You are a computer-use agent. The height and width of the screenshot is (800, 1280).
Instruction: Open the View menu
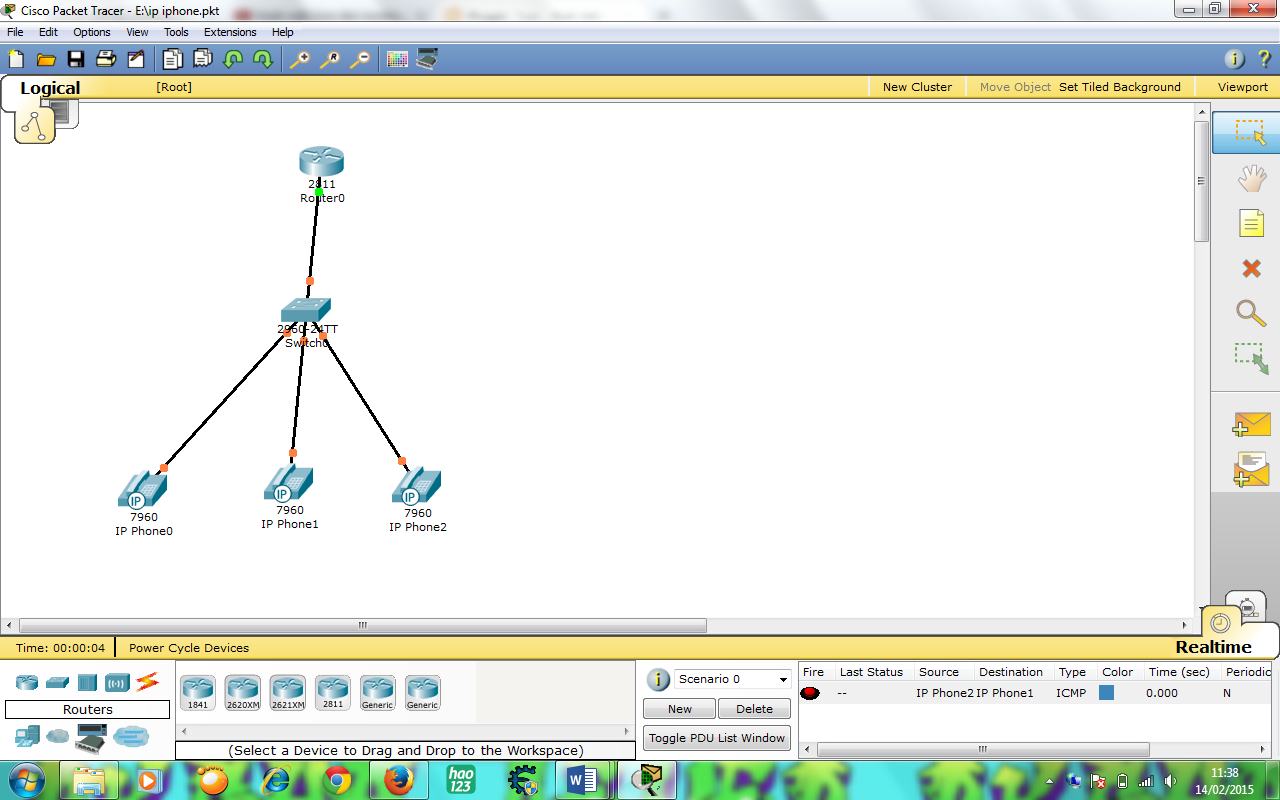click(137, 32)
